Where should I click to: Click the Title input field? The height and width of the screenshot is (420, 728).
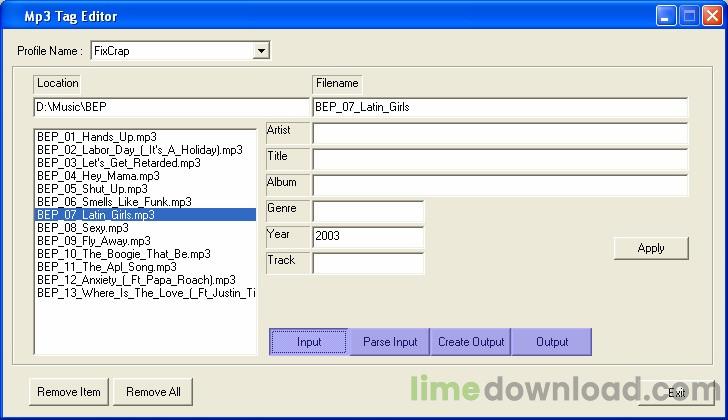(500, 160)
